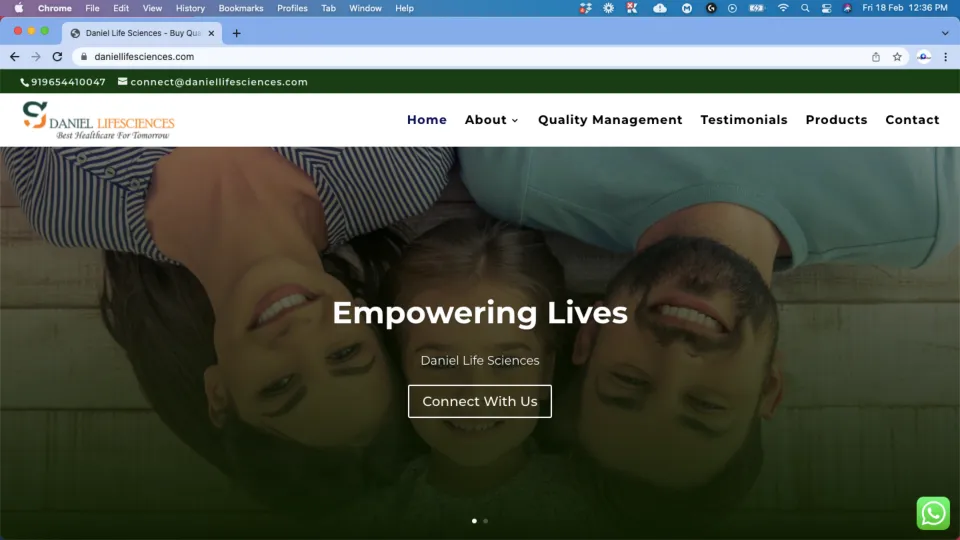The width and height of the screenshot is (960, 540).
Task: View site info via the padlock icon
Action: point(84,56)
